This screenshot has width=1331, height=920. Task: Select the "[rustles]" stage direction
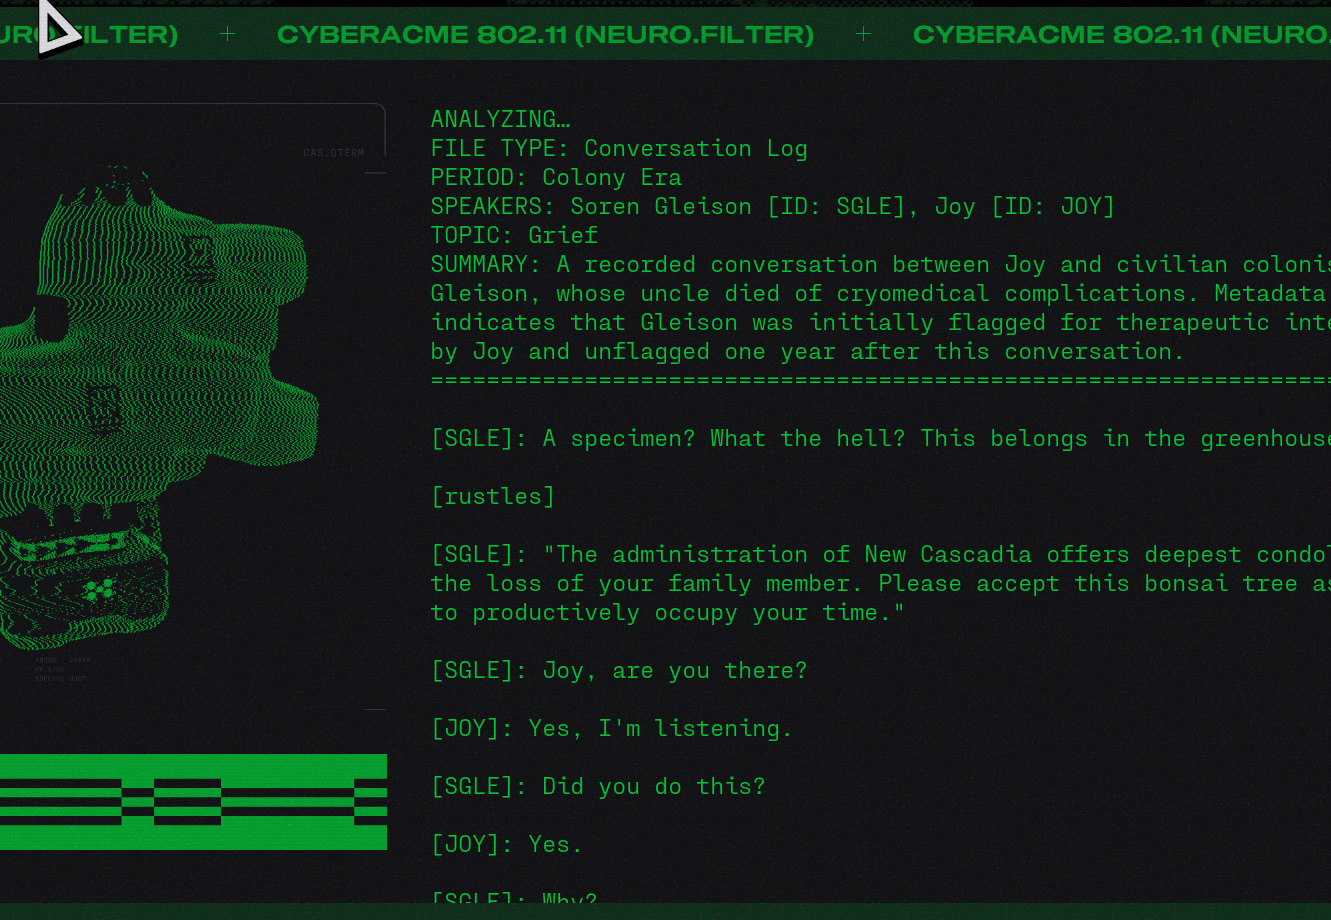(493, 496)
